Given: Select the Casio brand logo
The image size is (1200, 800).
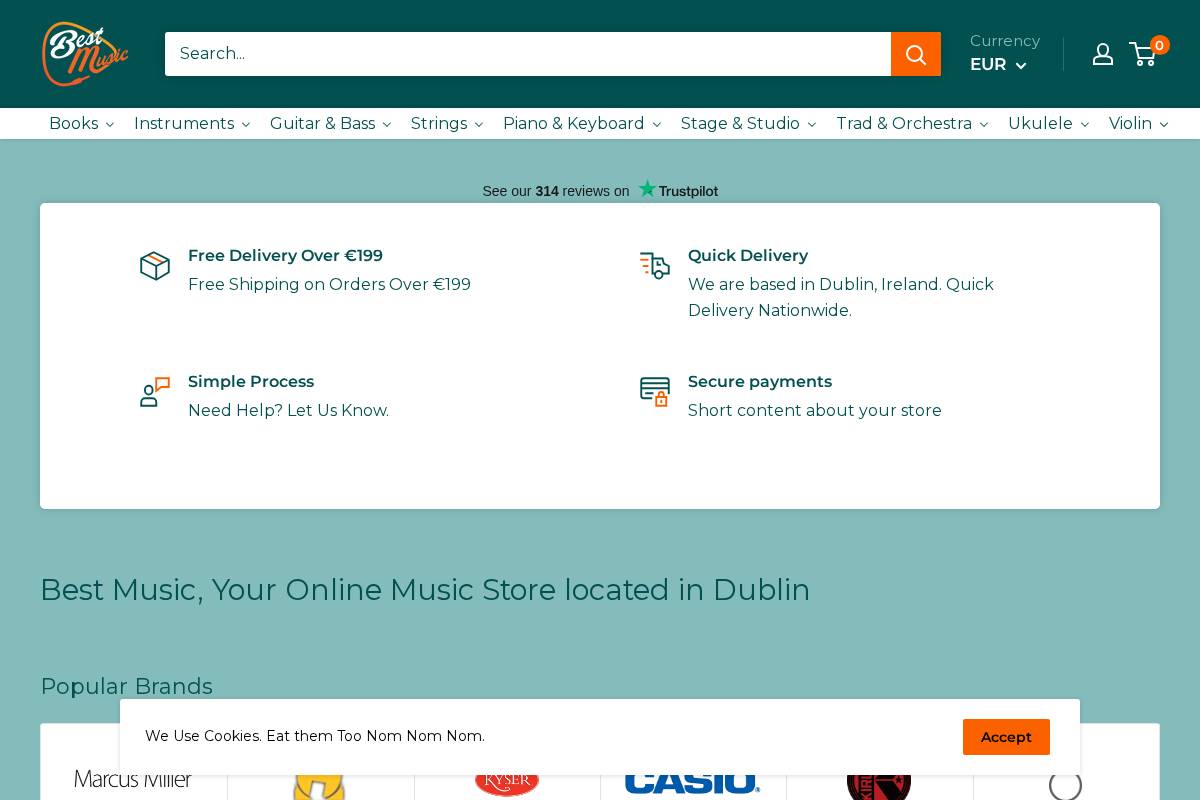Looking at the screenshot, I should [x=693, y=782].
